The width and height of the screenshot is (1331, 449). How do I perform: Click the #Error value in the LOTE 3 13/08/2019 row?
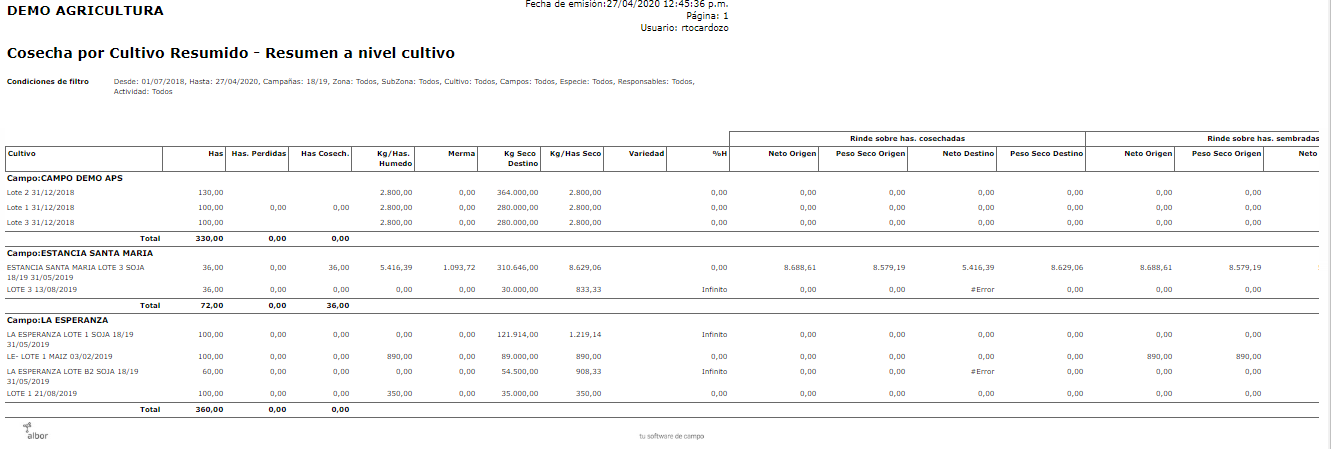(983, 289)
